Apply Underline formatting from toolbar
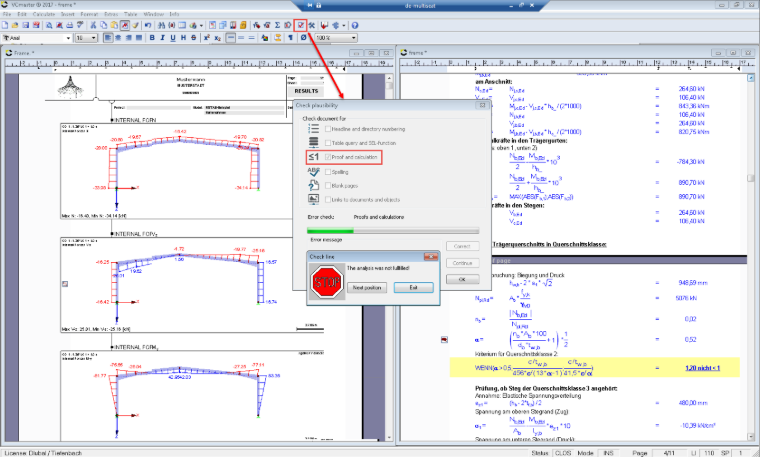Screen dimensions: 760x457 click(x=173, y=38)
